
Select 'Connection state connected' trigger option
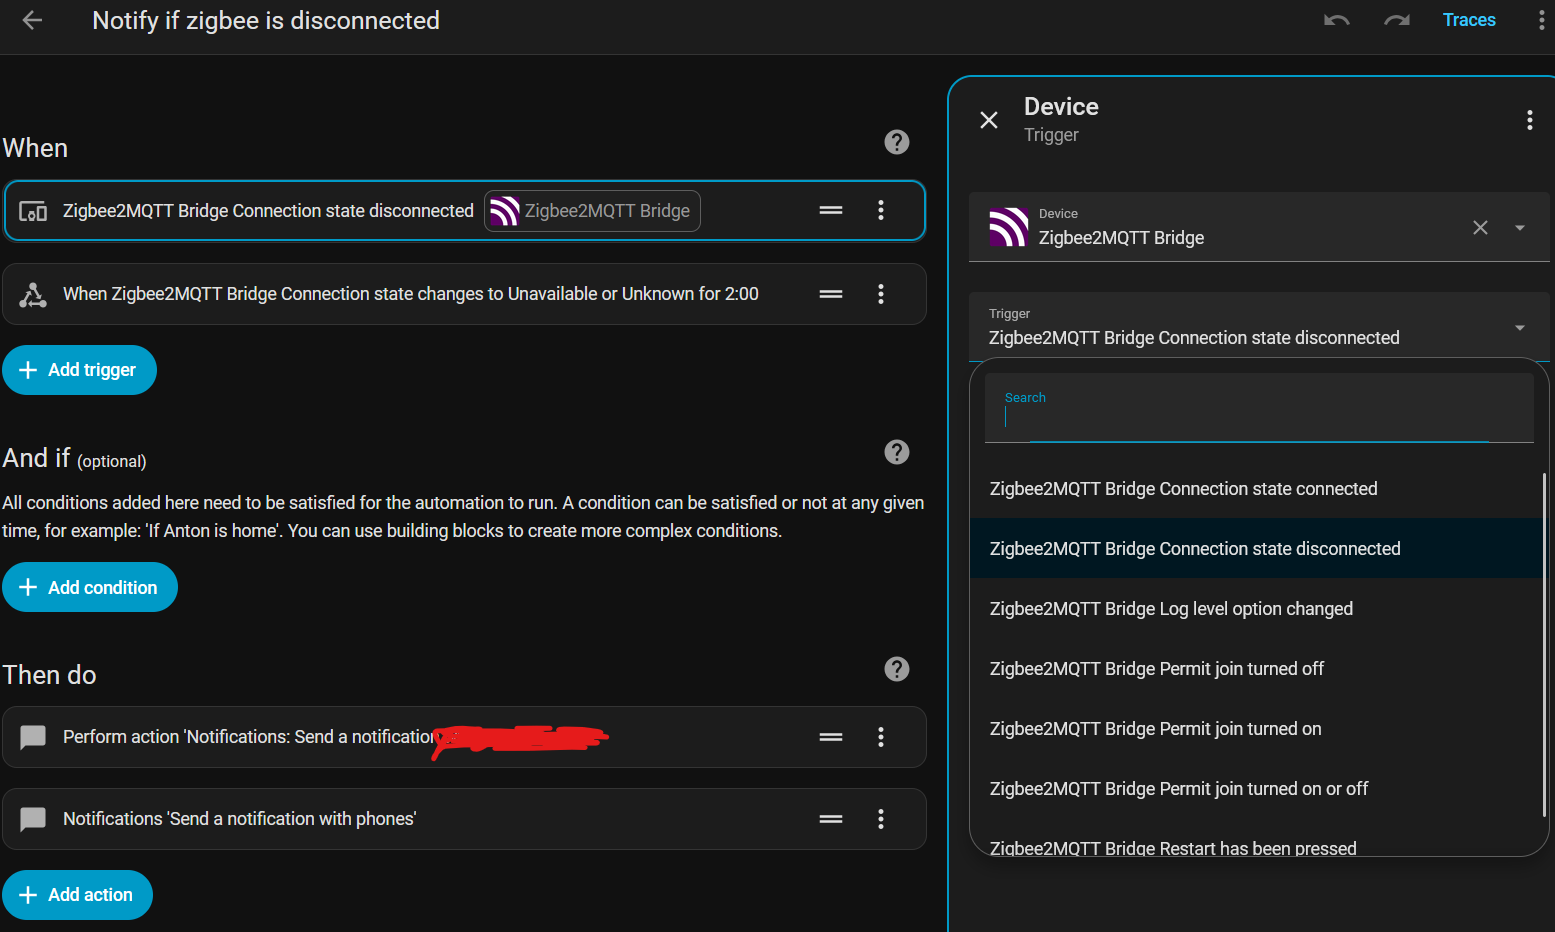point(1183,489)
